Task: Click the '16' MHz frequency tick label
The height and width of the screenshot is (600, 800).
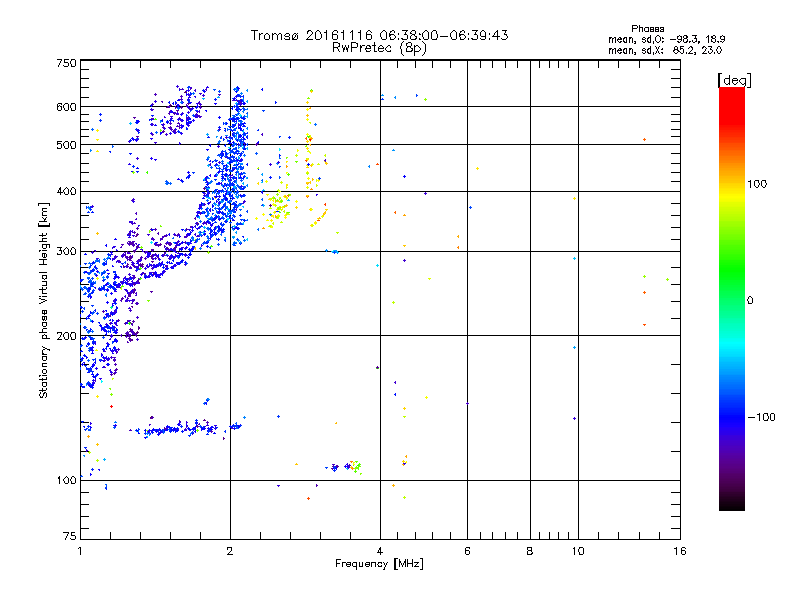Action: [680, 551]
